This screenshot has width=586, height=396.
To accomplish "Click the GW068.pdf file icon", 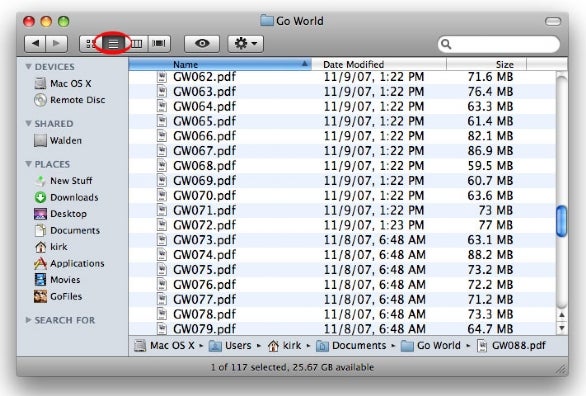I will (x=161, y=165).
